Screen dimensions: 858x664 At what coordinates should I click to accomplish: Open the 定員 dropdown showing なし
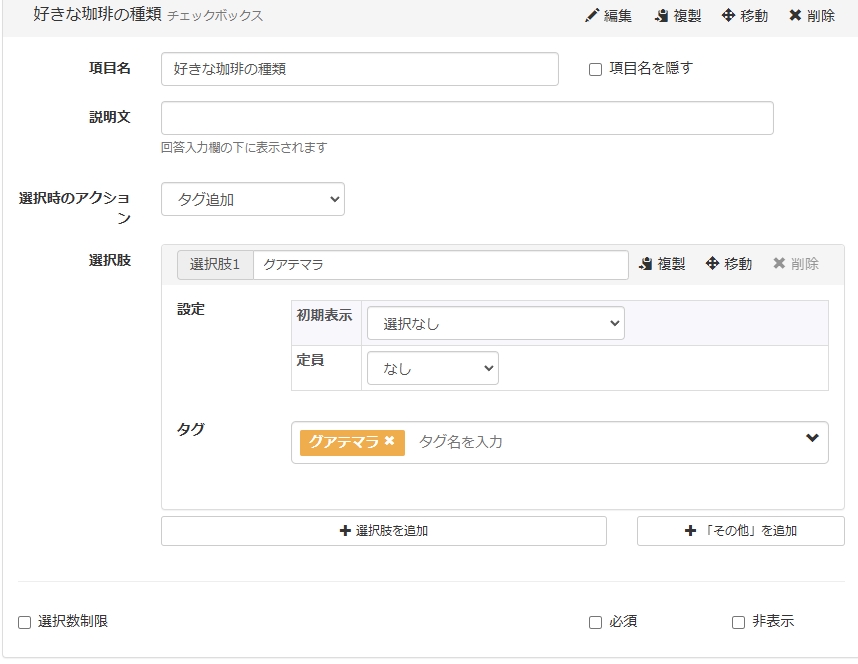coord(432,368)
